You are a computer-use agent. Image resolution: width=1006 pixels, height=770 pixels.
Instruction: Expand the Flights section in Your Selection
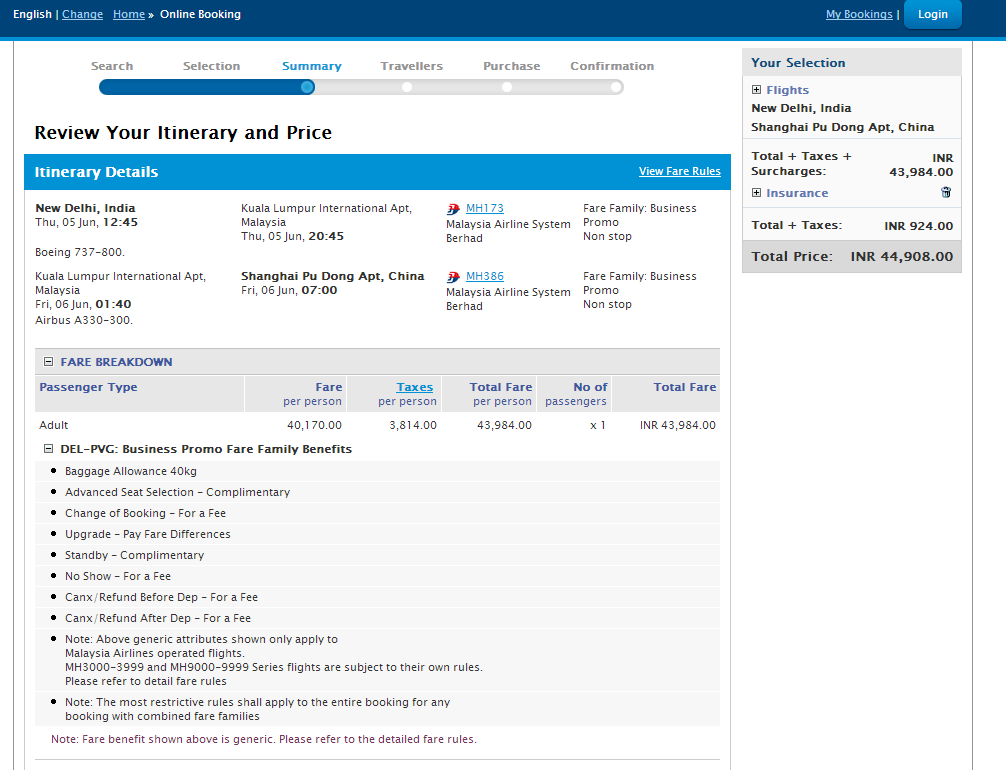(x=757, y=90)
